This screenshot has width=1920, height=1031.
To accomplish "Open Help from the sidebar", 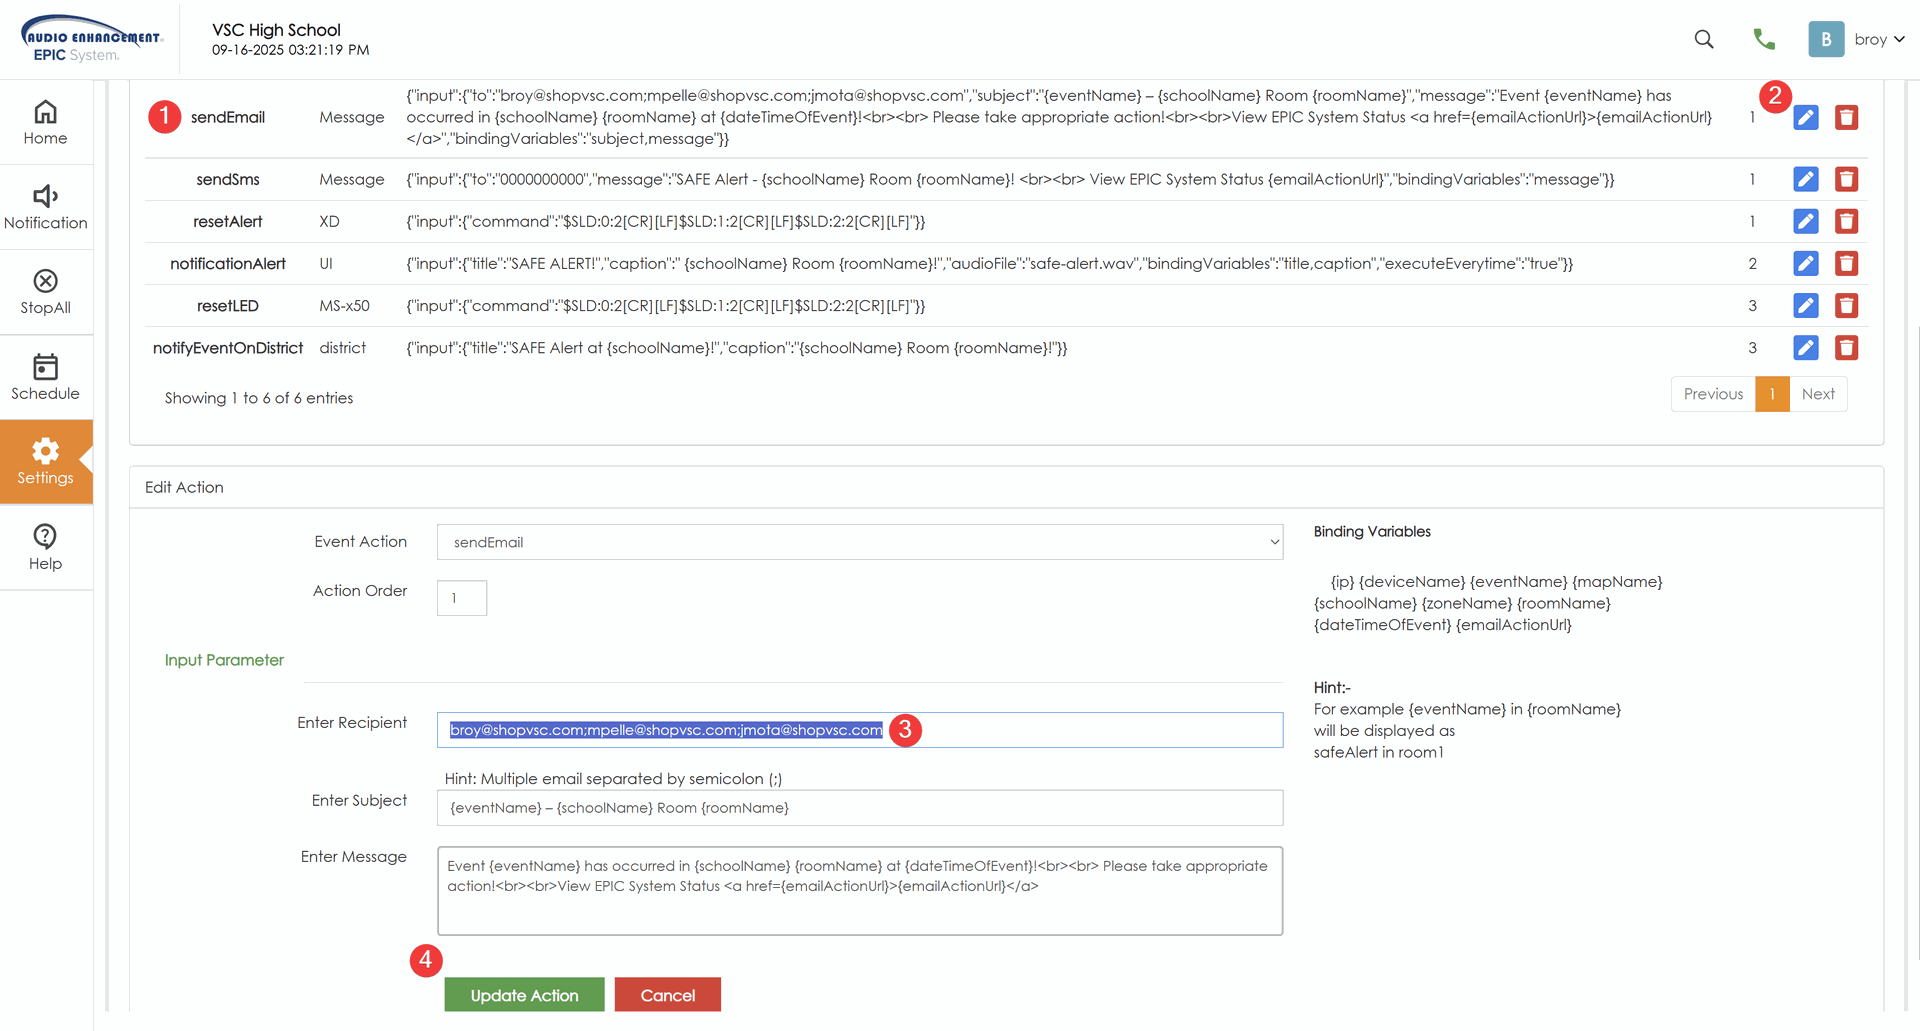I will point(45,548).
